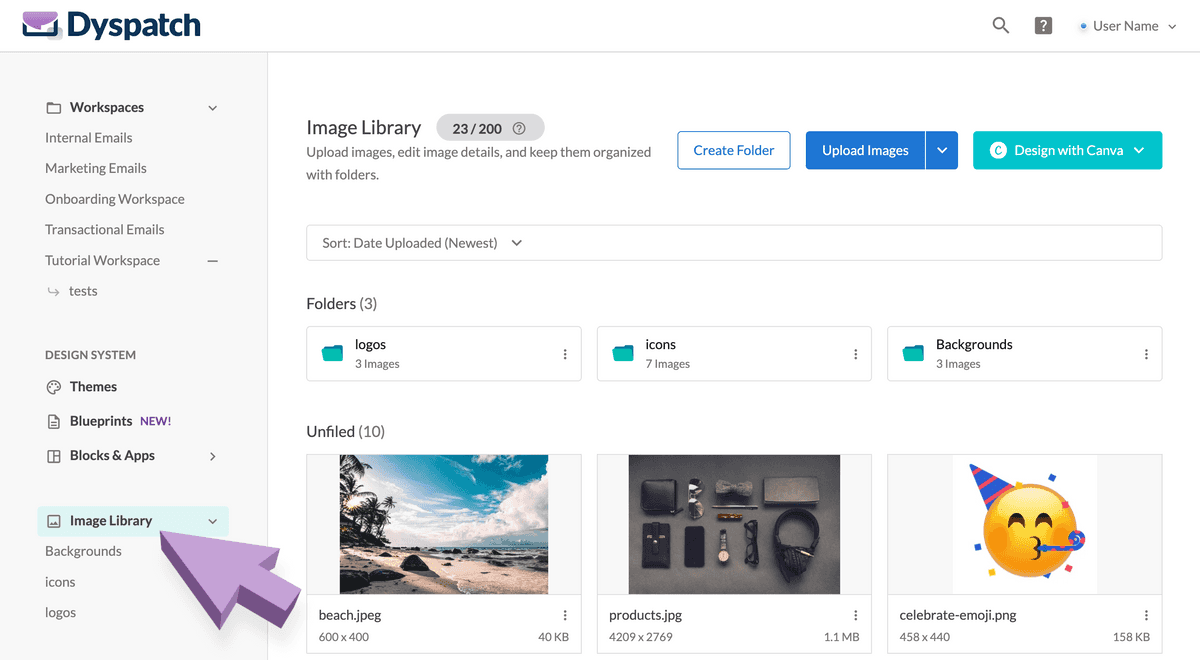The height and width of the screenshot is (660, 1200).
Task: Click the Create Folder button
Action: 734,150
